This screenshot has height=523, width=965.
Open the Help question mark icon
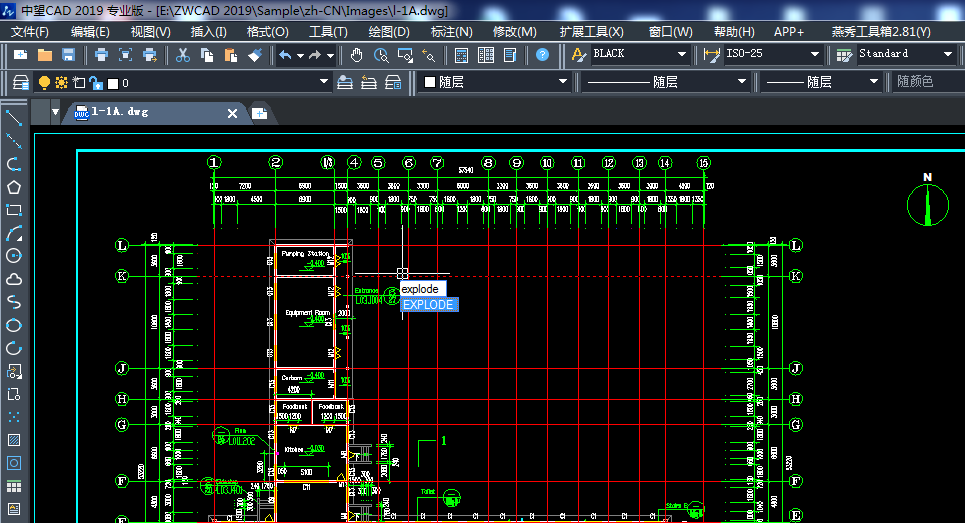coord(542,54)
